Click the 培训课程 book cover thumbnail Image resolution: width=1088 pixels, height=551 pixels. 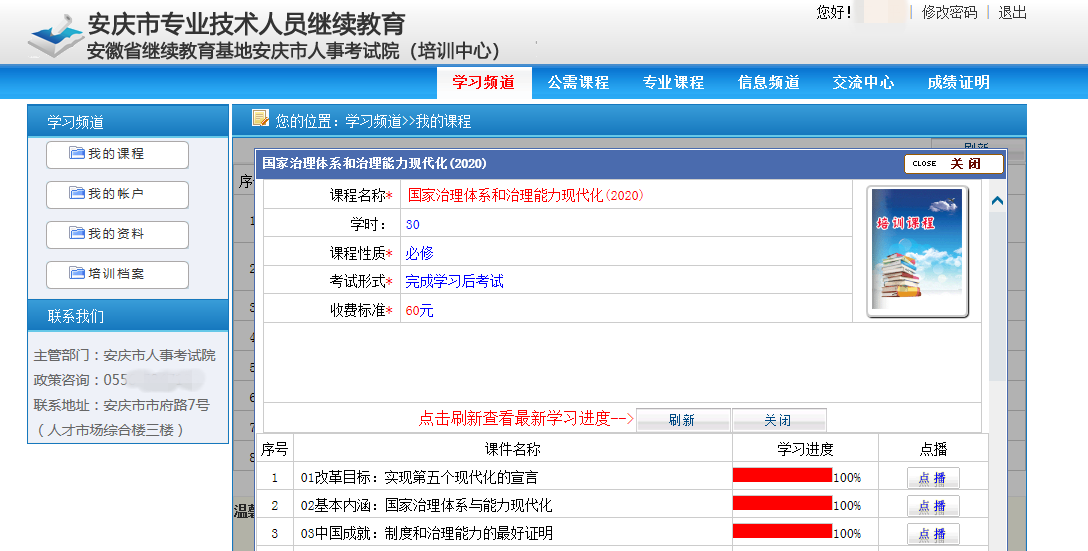click(917, 249)
